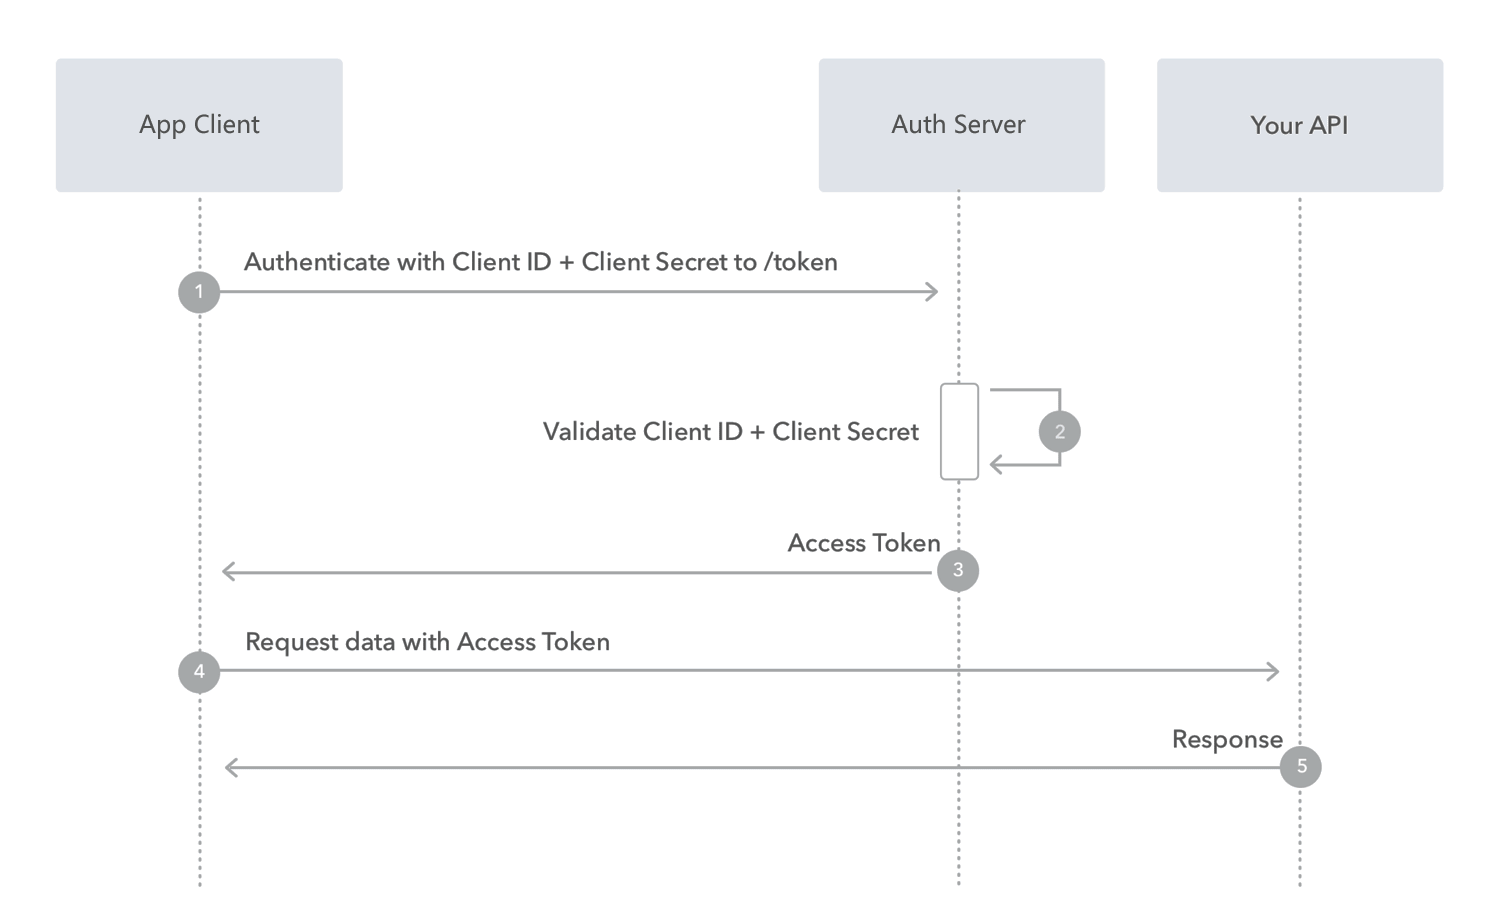Viewport: 1500px width, 923px height.
Task: Click the self-loop return arrowhead on Auth Server
Action: pos(996,465)
